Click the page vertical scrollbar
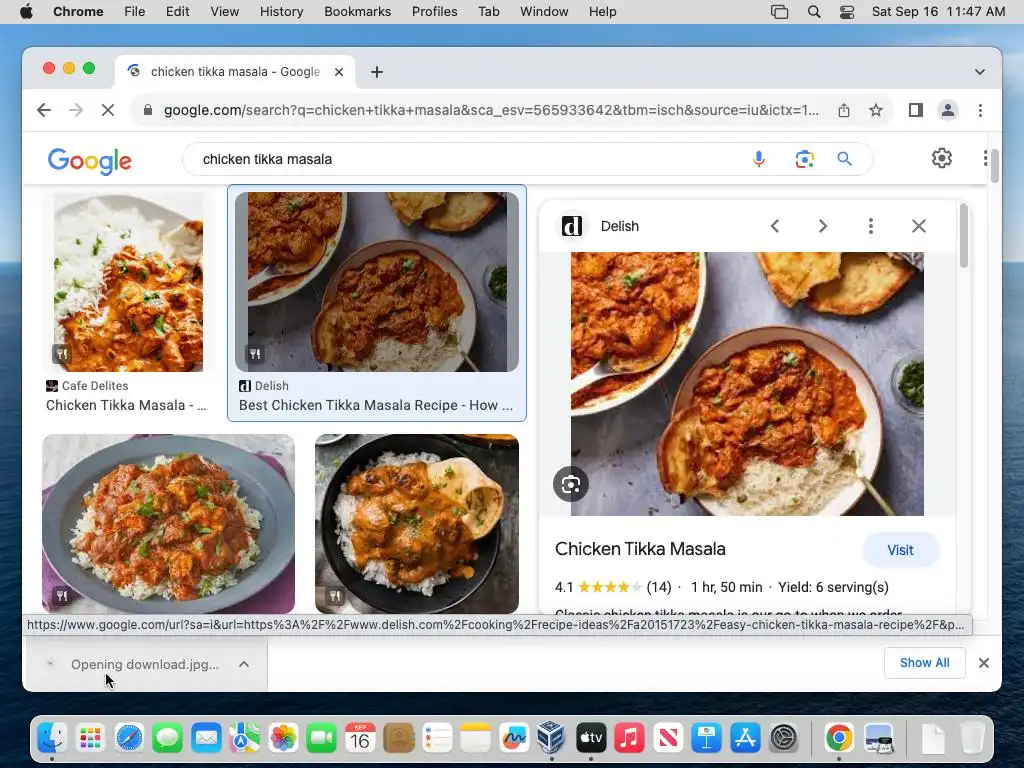This screenshot has width=1024, height=768. (995, 167)
